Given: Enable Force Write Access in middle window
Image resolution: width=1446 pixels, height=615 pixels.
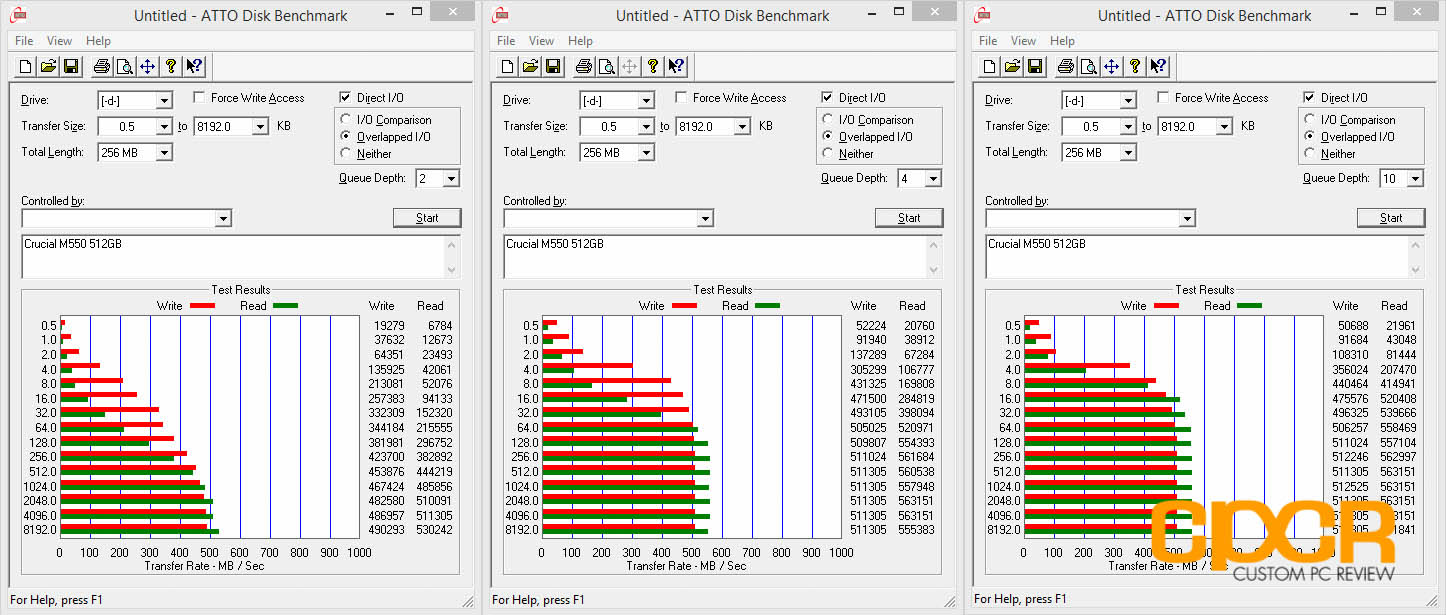Looking at the screenshot, I should click(681, 98).
